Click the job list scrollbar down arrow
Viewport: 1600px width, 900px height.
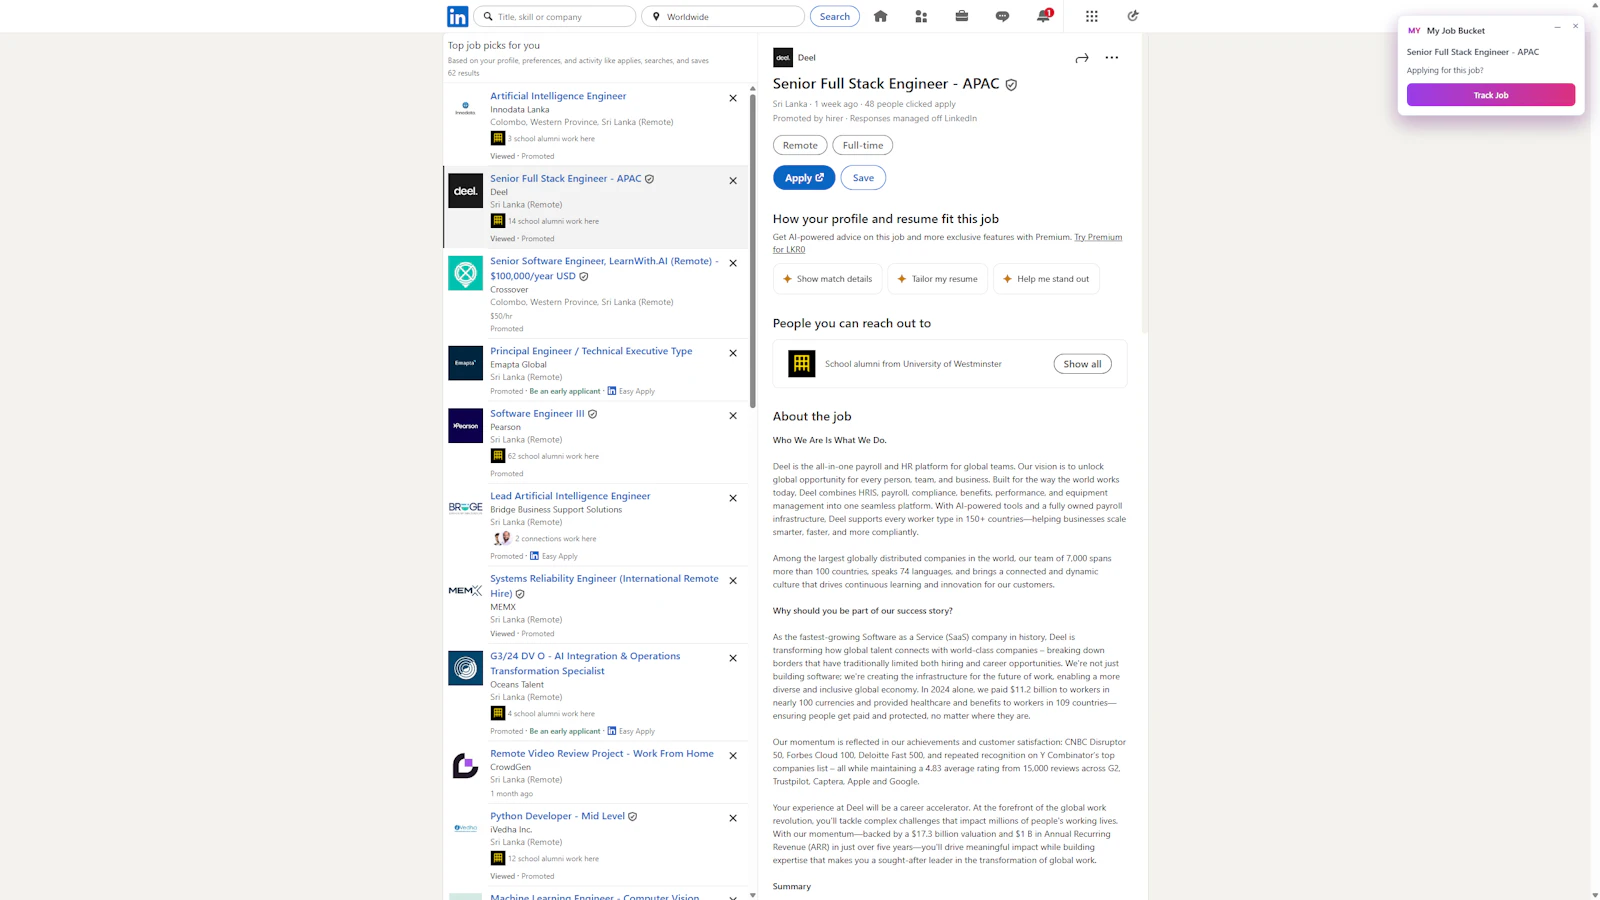click(x=752, y=895)
